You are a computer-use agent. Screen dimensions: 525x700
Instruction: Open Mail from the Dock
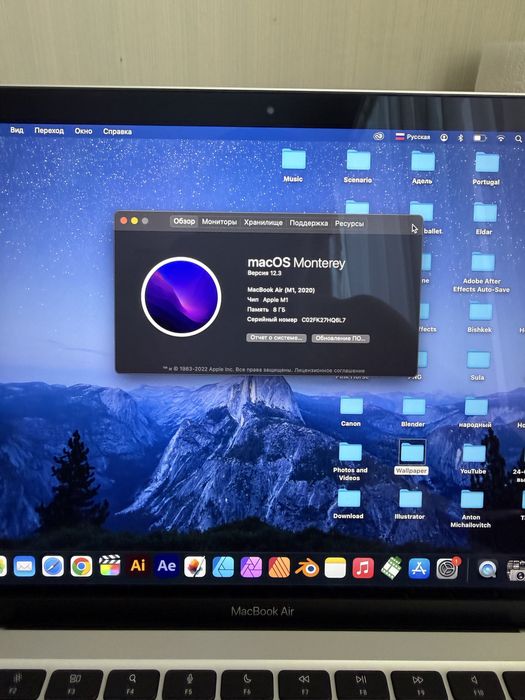click(24, 567)
